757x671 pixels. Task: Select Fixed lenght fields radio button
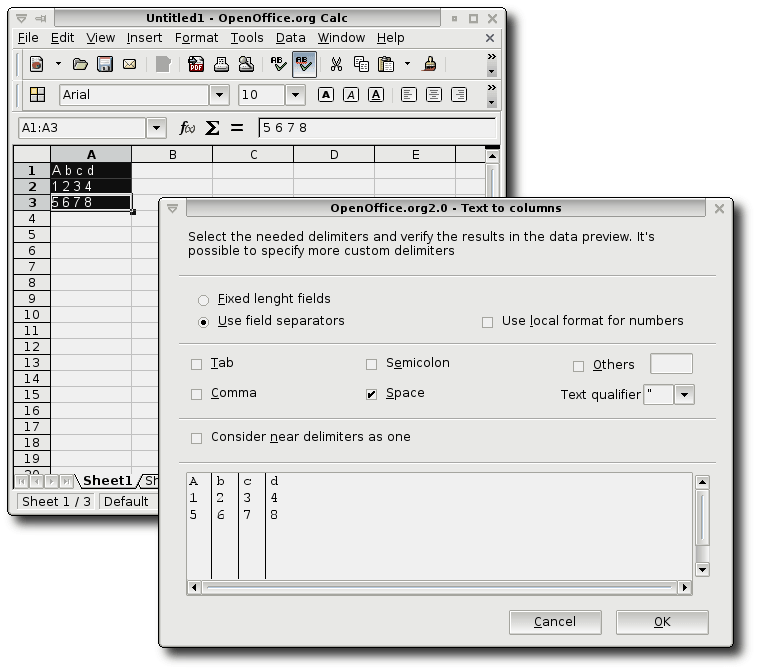pyautogui.click(x=203, y=300)
